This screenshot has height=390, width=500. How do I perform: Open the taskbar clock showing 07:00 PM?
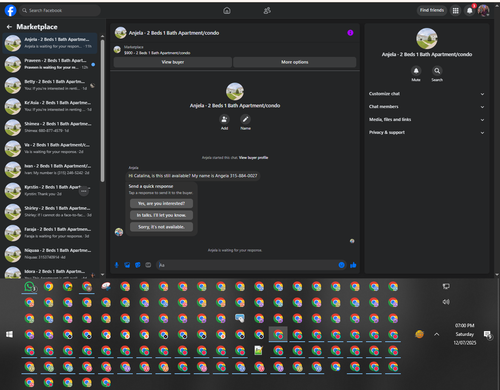tap(465, 334)
